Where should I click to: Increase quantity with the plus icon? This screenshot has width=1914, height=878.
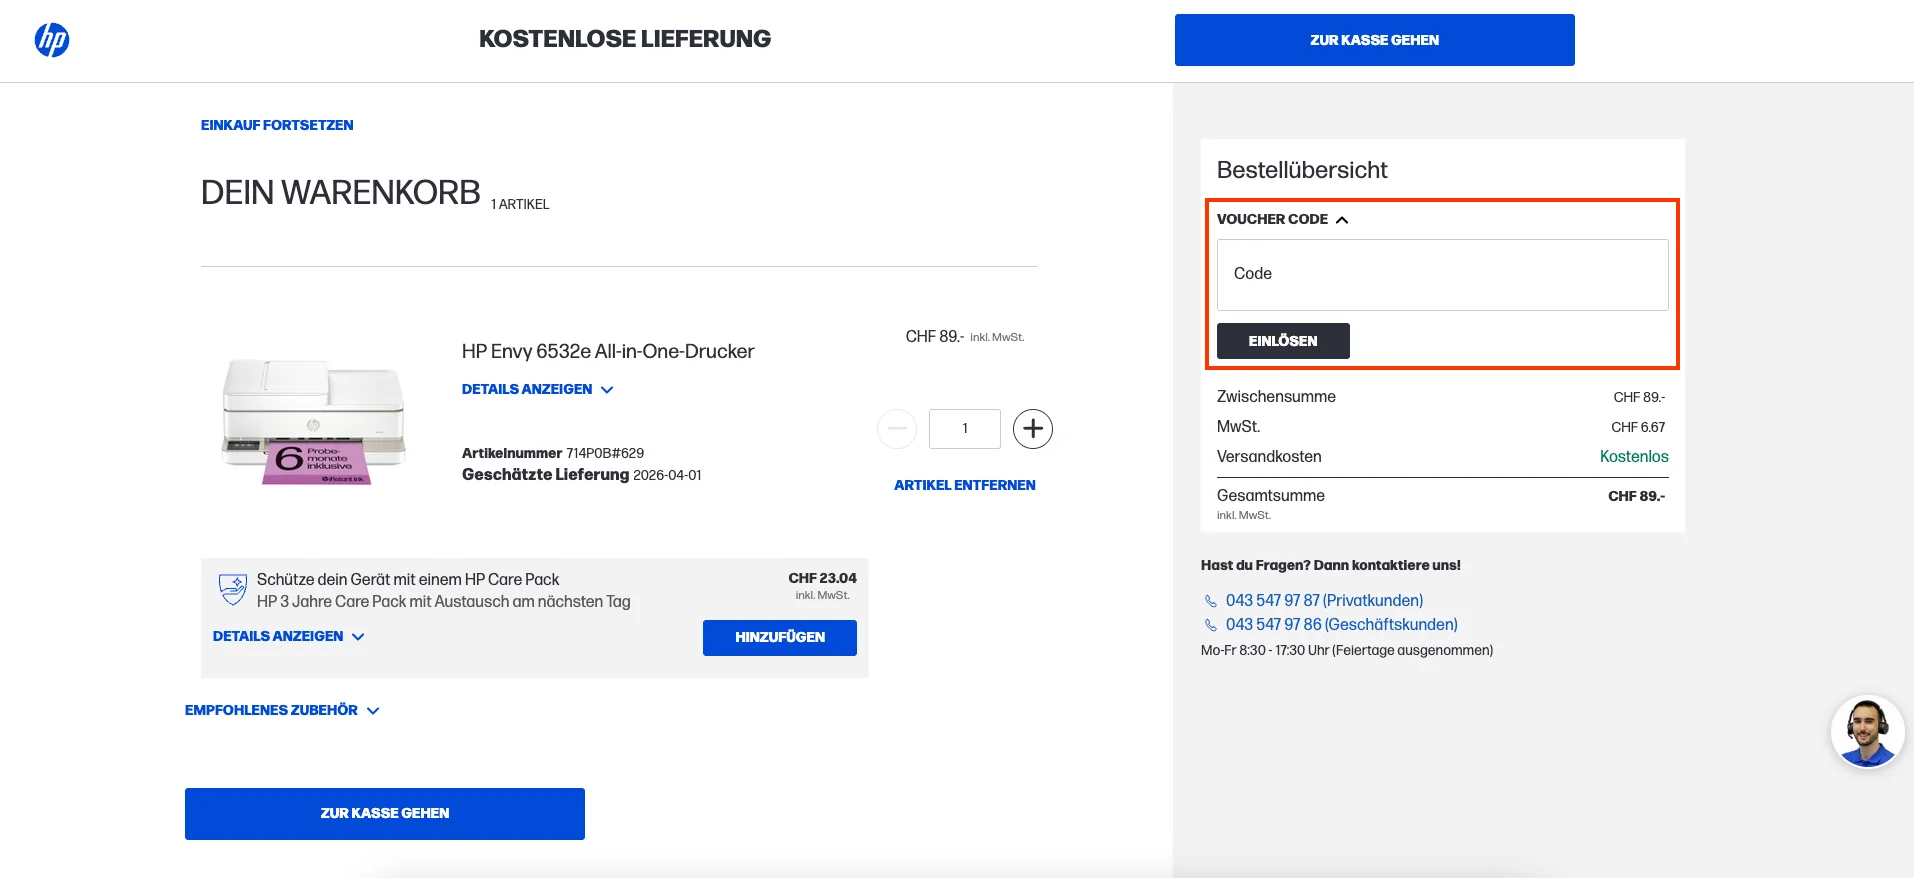pyautogui.click(x=1032, y=428)
